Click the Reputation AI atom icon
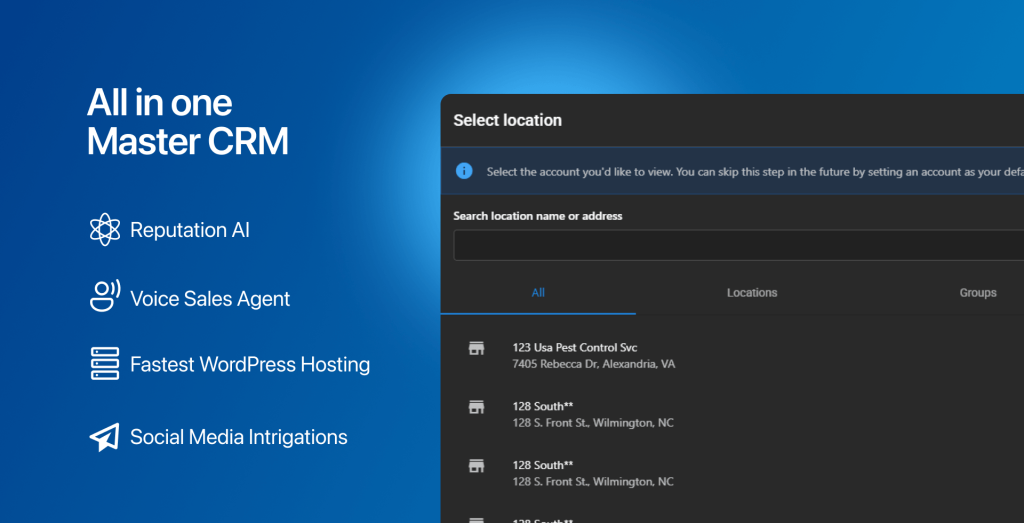 [104, 230]
